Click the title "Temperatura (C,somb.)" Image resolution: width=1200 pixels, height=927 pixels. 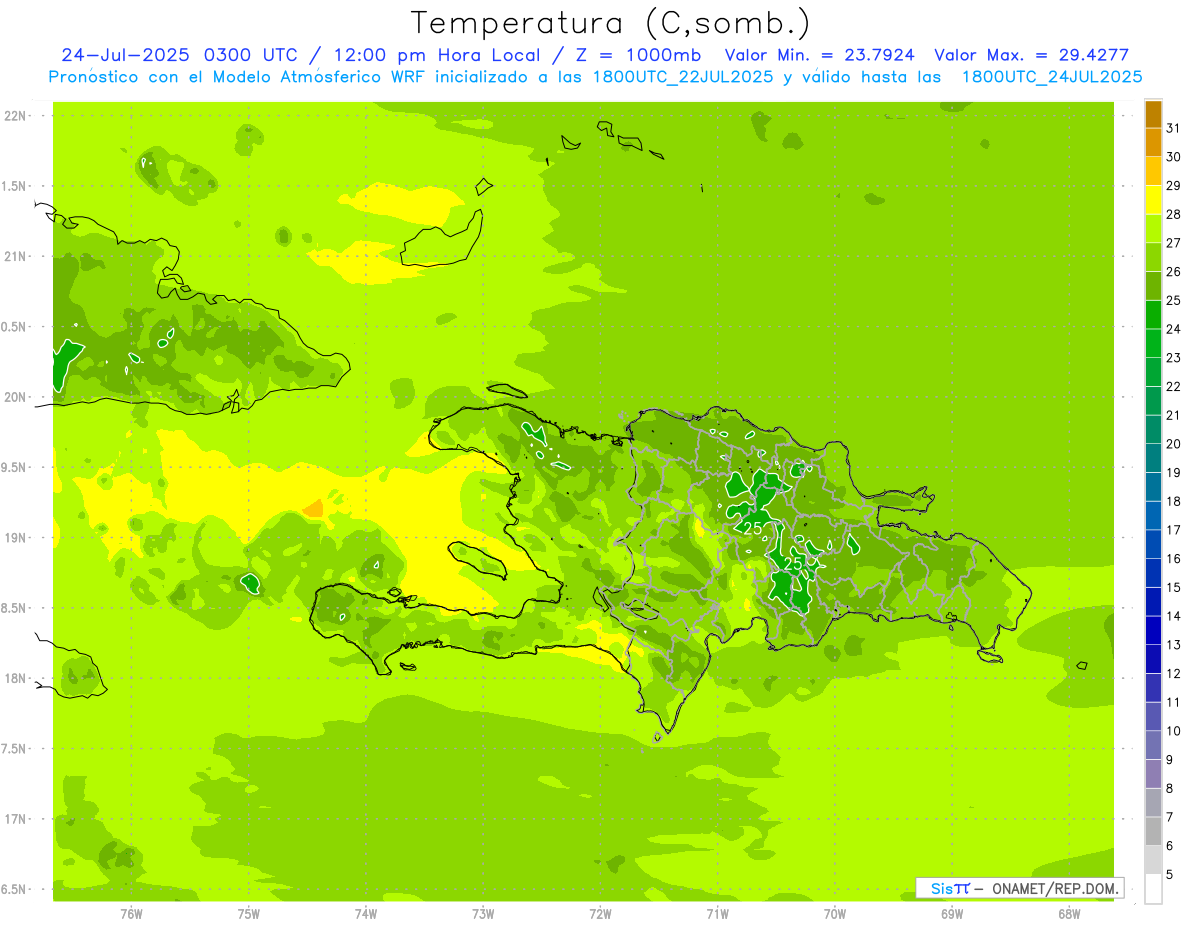pyautogui.click(x=611, y=24)
